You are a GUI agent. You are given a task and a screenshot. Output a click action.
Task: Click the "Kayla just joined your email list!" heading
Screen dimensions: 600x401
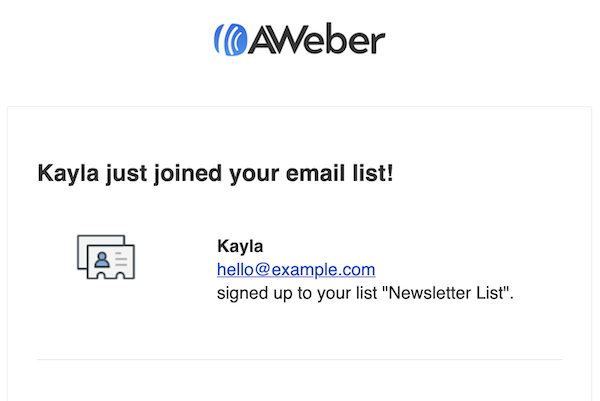click(215, 173)
